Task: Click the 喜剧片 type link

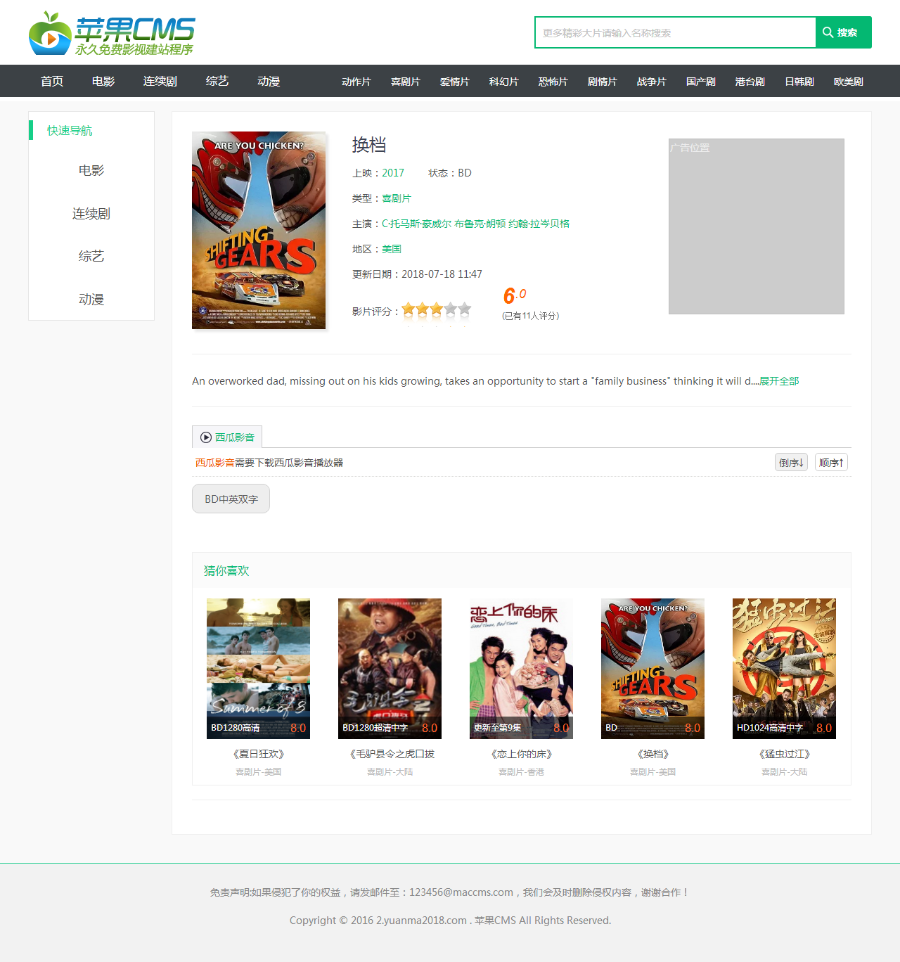Action: coord(396,198)
